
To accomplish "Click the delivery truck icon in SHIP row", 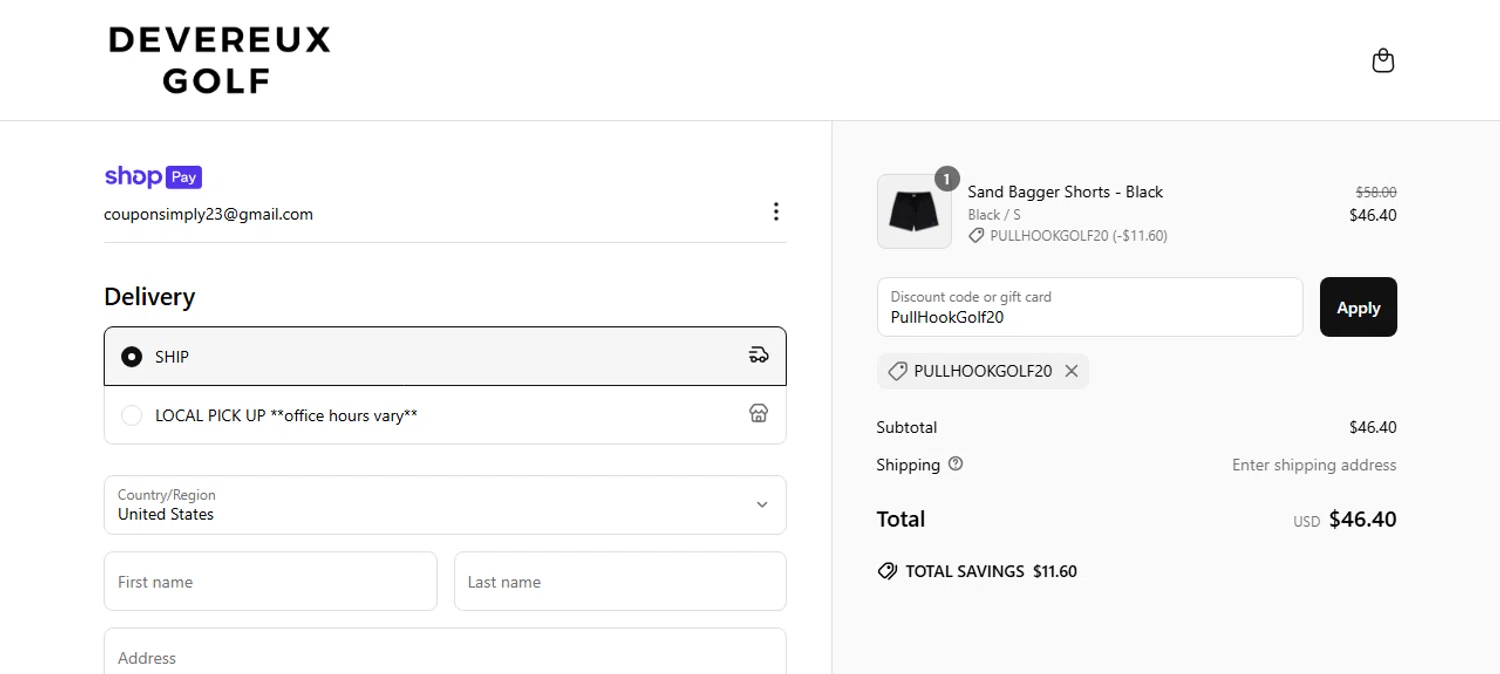I will 759,355.
